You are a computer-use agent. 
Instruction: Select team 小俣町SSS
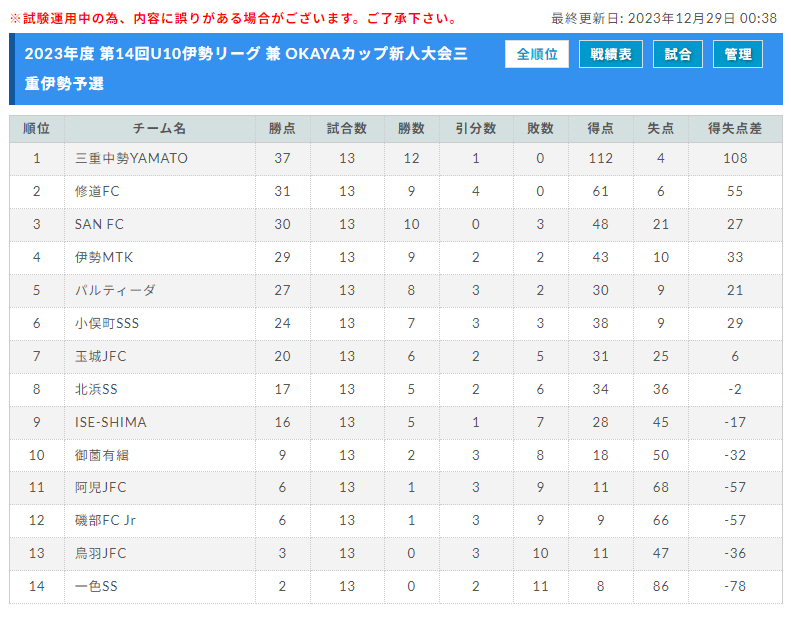point(106,323)
